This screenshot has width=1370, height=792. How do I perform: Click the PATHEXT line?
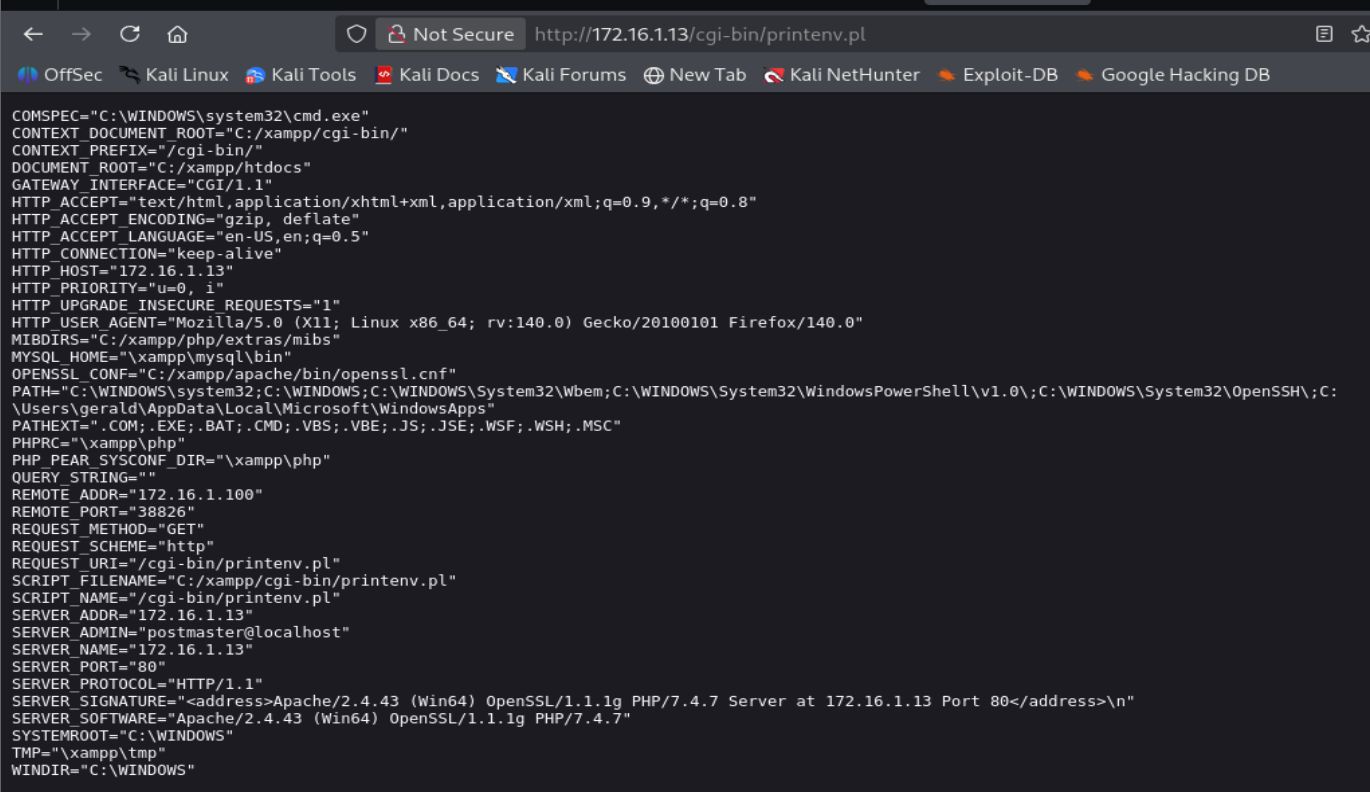pyautogui.click(x=317, y=425)
